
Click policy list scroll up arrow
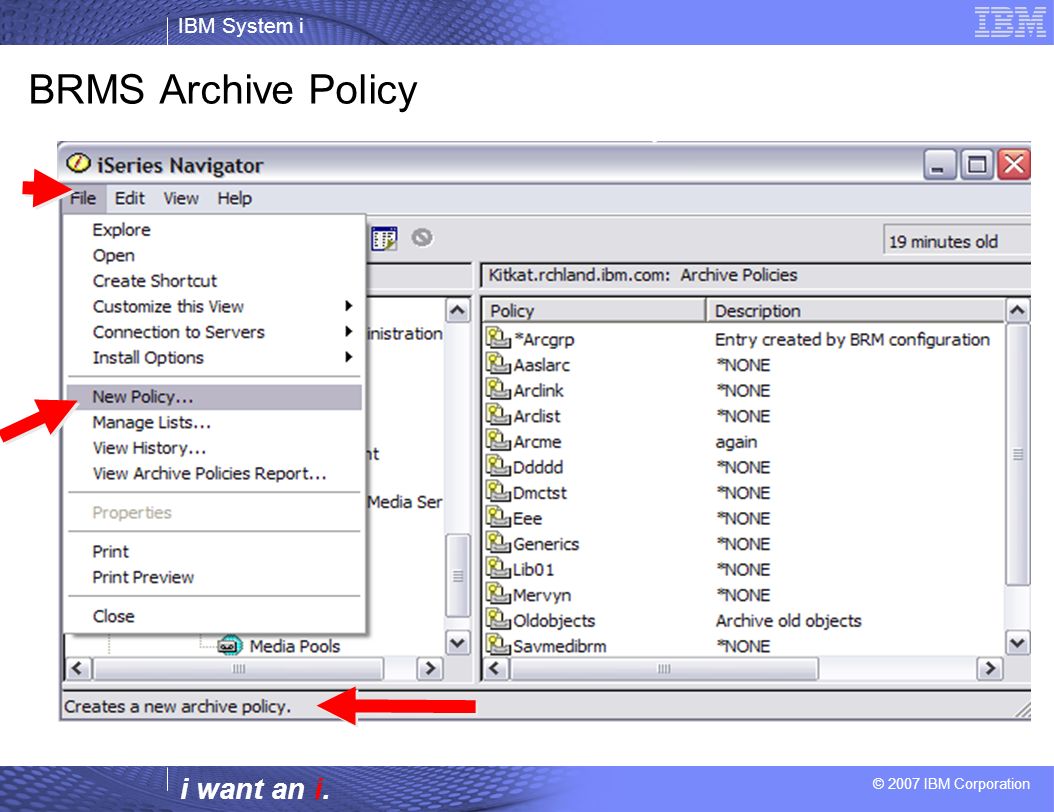(1017, 311)
